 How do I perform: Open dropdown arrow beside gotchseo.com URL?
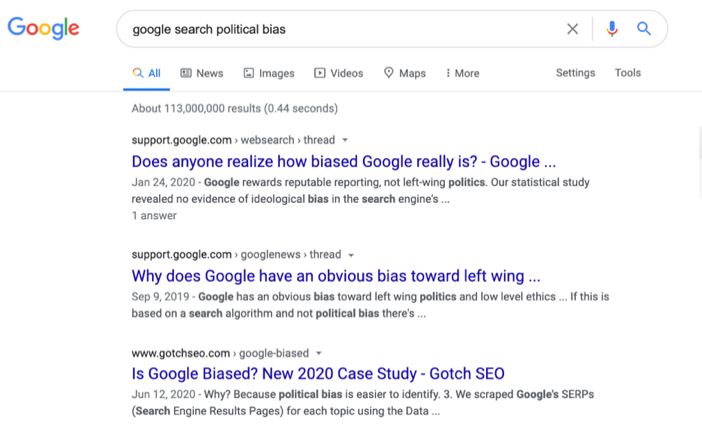tap(319, 353)
